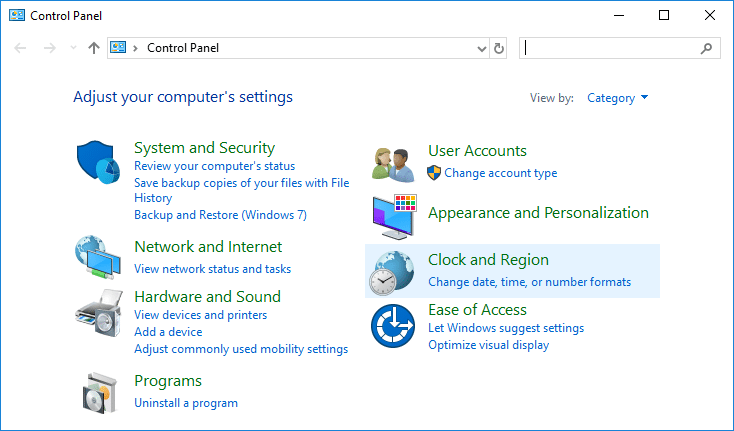Open Uninstall a program link

[186, 403]
